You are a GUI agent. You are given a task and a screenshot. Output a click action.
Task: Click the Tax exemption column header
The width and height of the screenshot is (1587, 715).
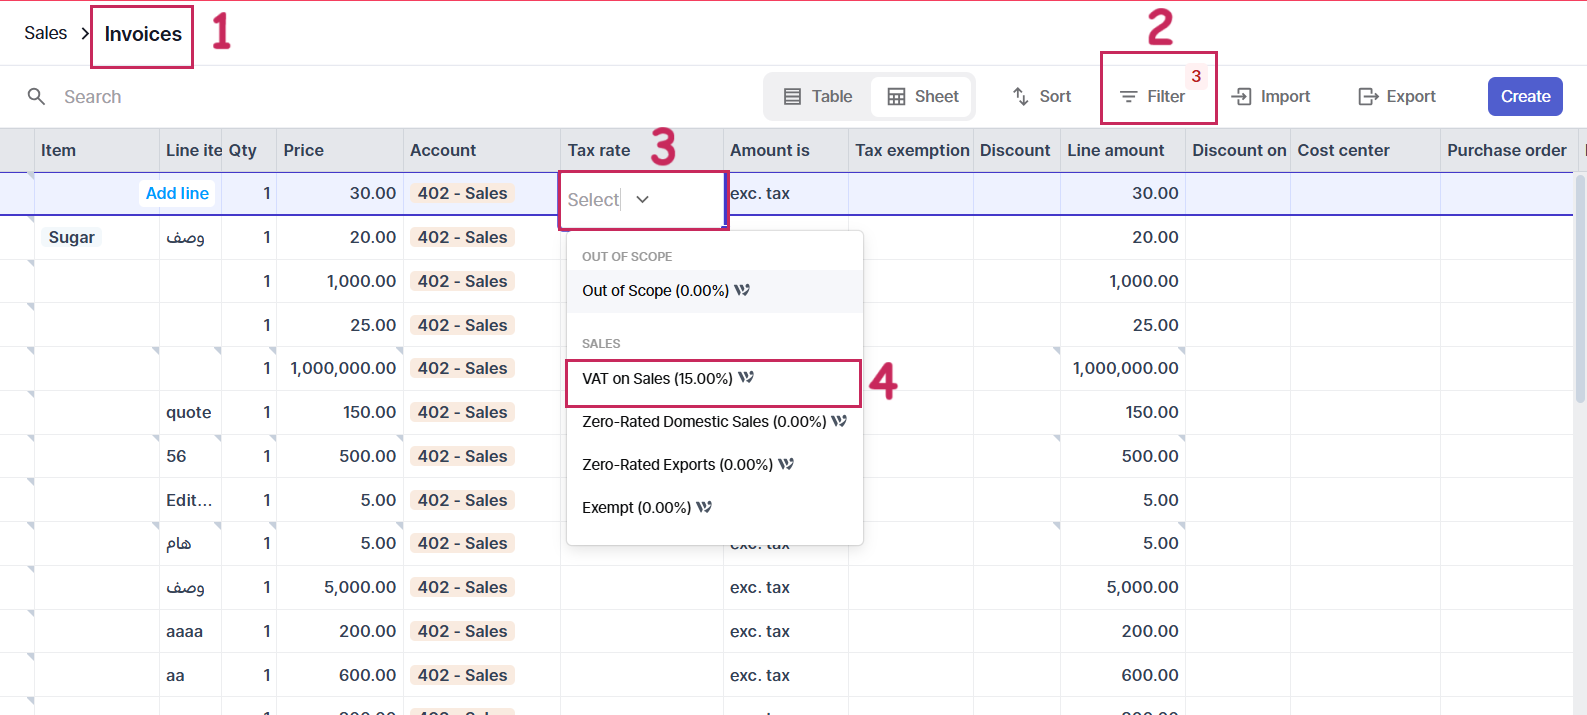(912, 150)
